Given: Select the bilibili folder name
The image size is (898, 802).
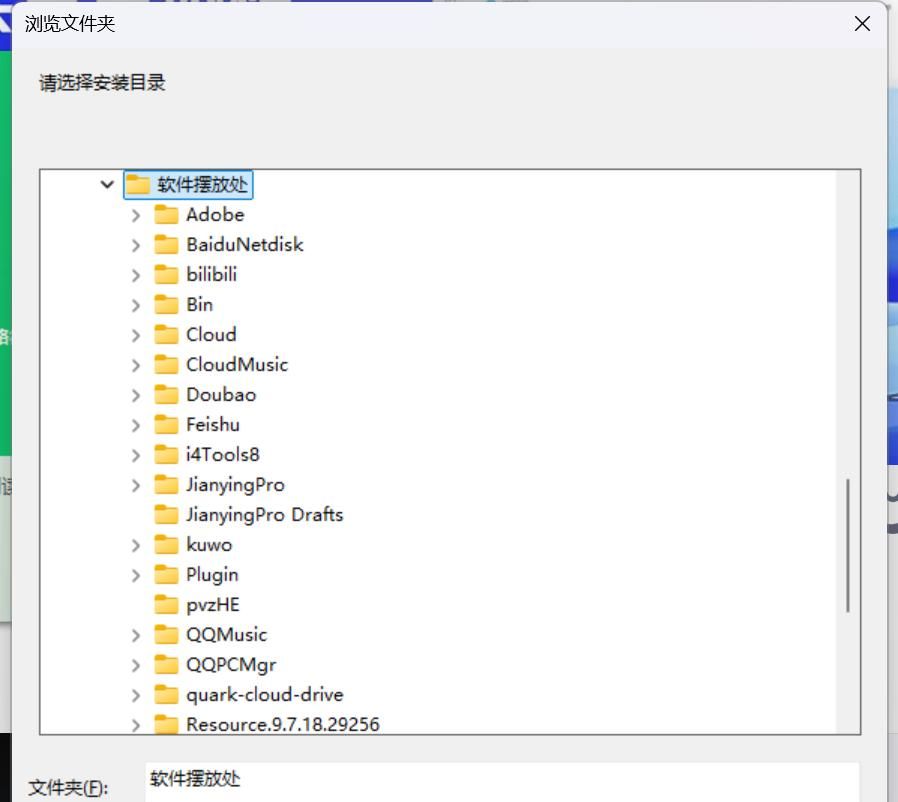Looking at the screenshot, I should [211, 274].
